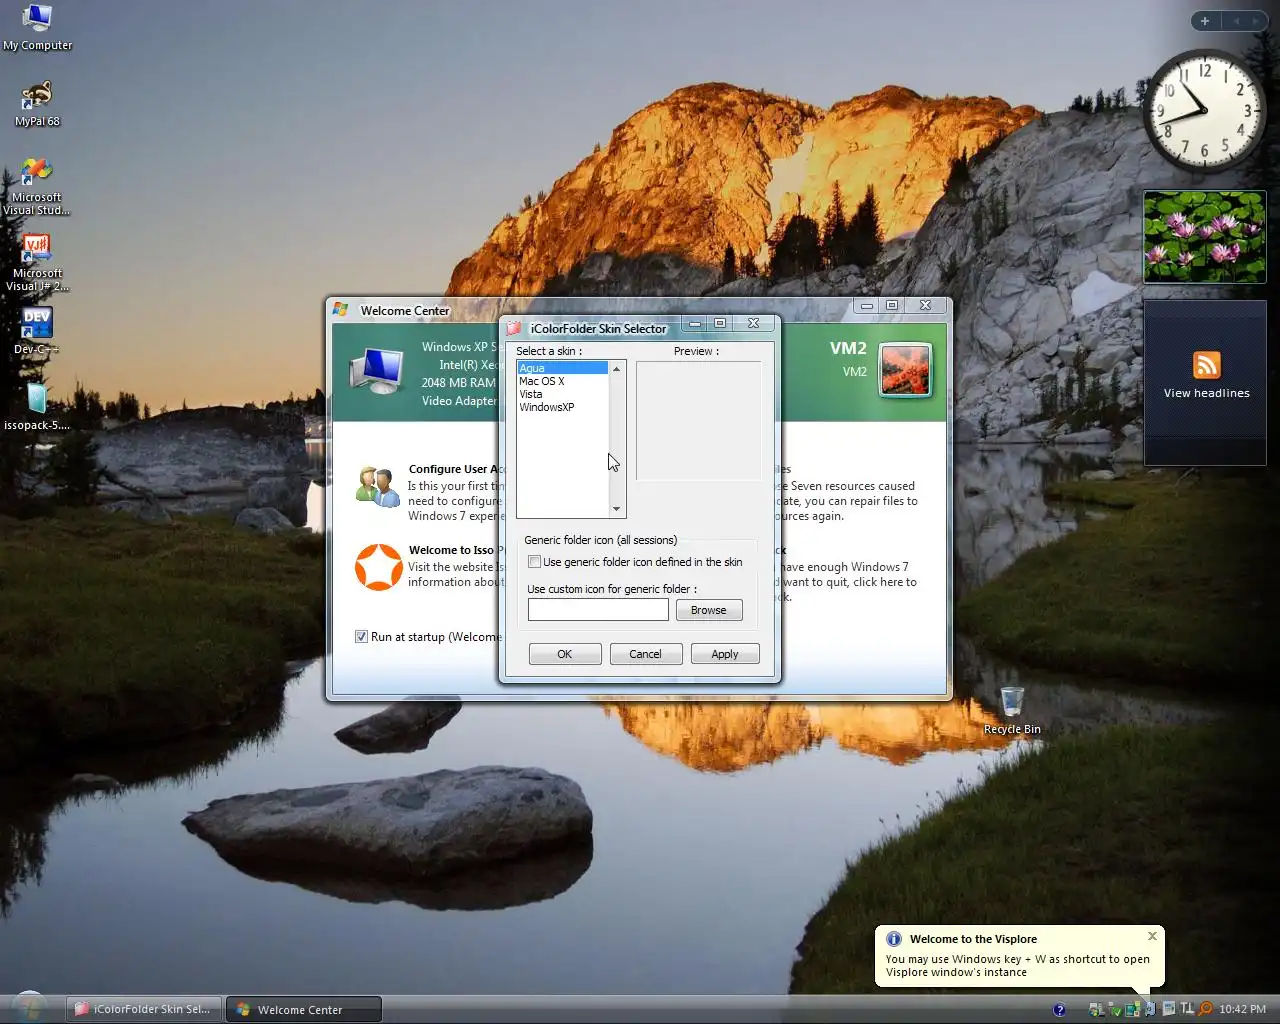
Task: Click the sidebar next gadgets arrow
Action: (1256, 21)
